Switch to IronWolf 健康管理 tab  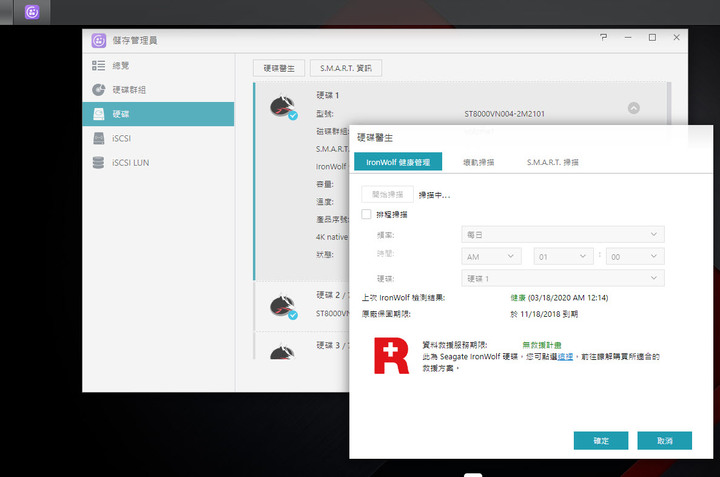click(x=398, y=162)
